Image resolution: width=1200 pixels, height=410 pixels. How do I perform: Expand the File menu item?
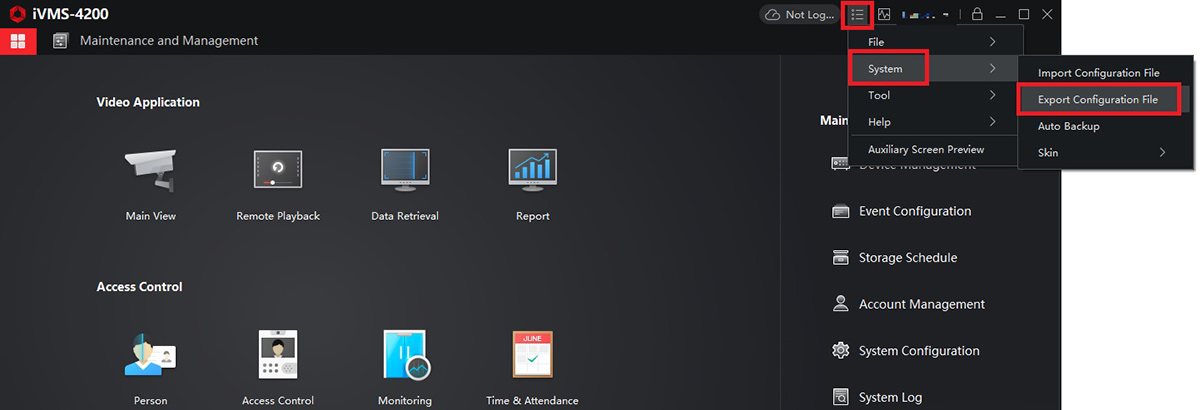[x=935, y=42]
